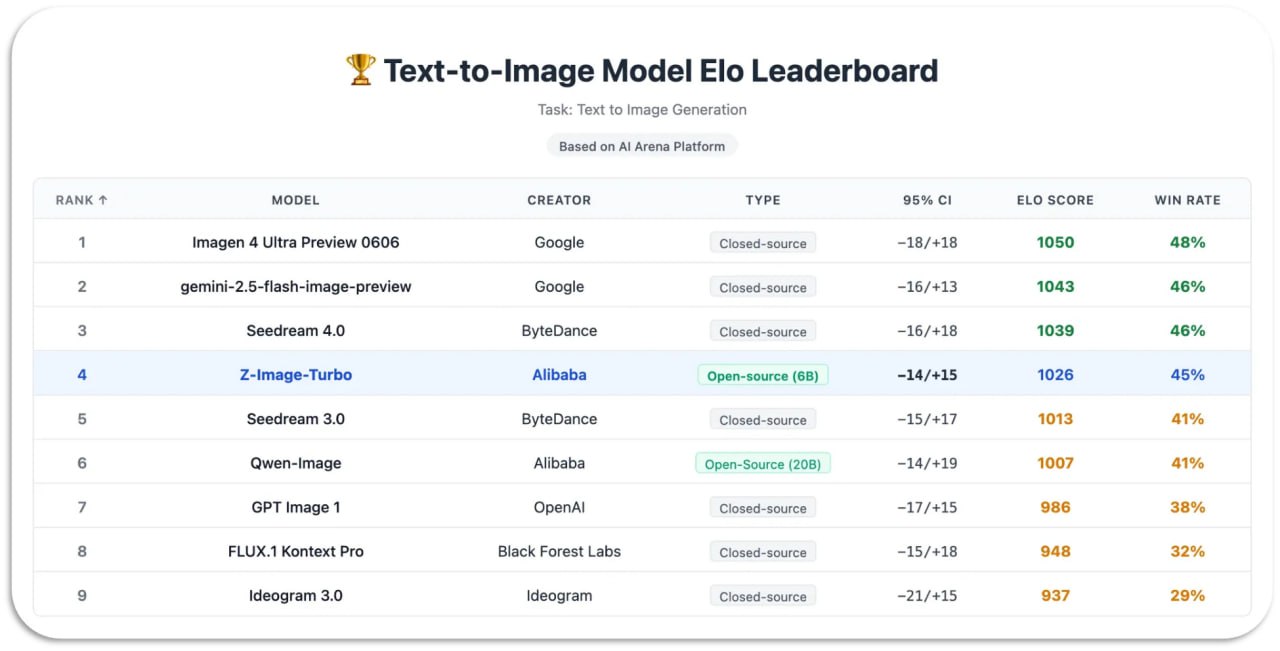
Task: Click the Ideogram 3.0 Elo score 937
Action: coord(1055,596)
